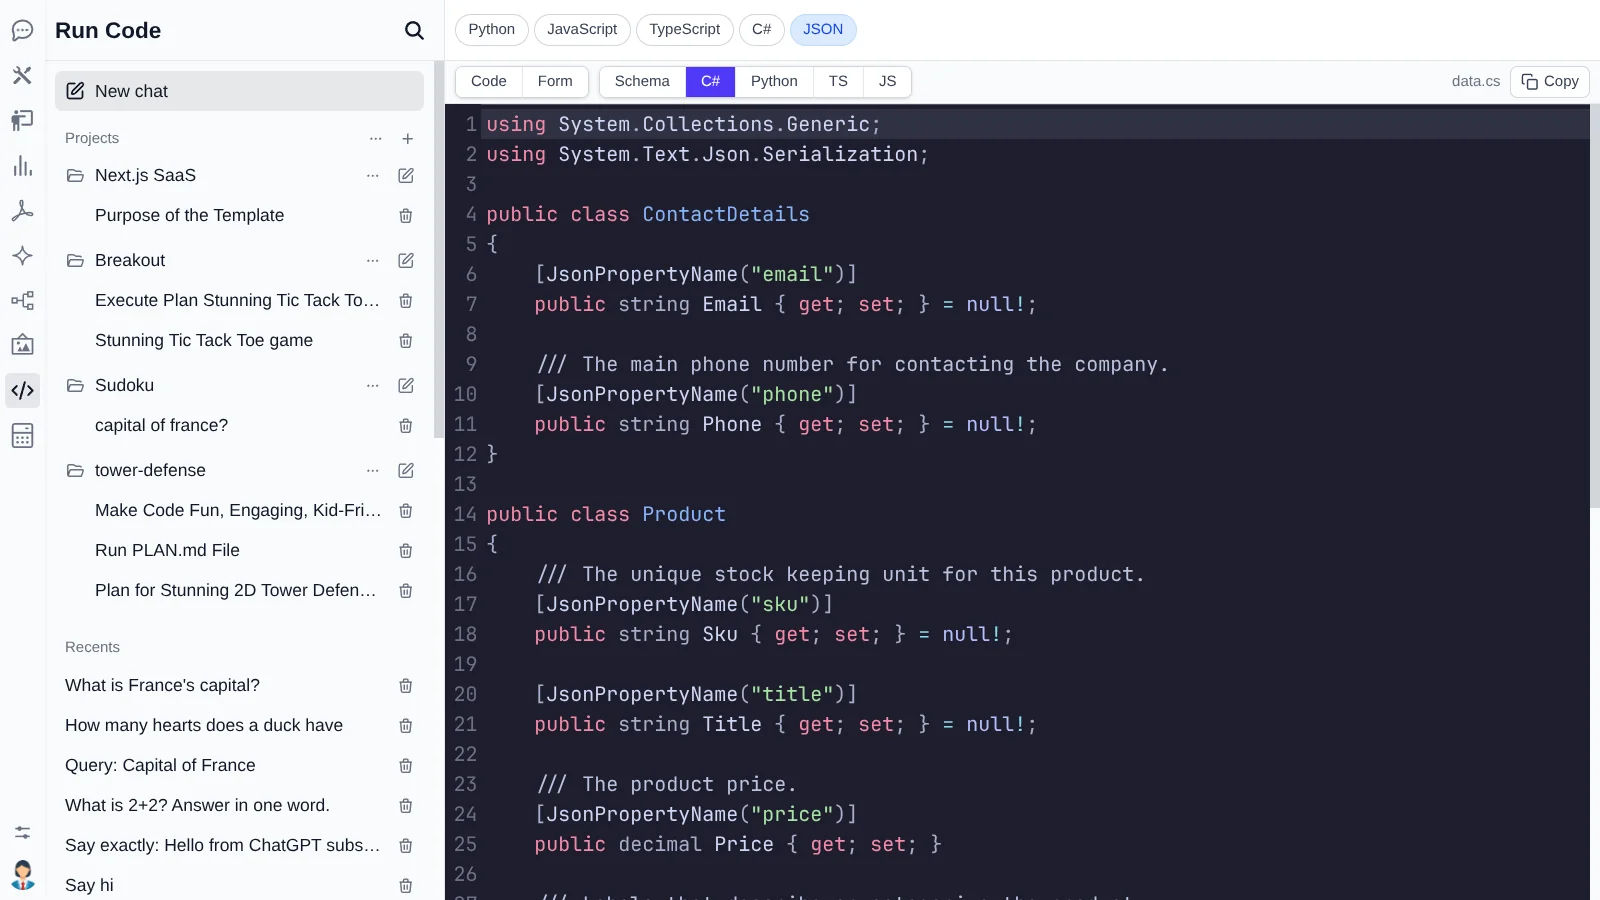Click the user avatar icon

(x=22, y=875)
